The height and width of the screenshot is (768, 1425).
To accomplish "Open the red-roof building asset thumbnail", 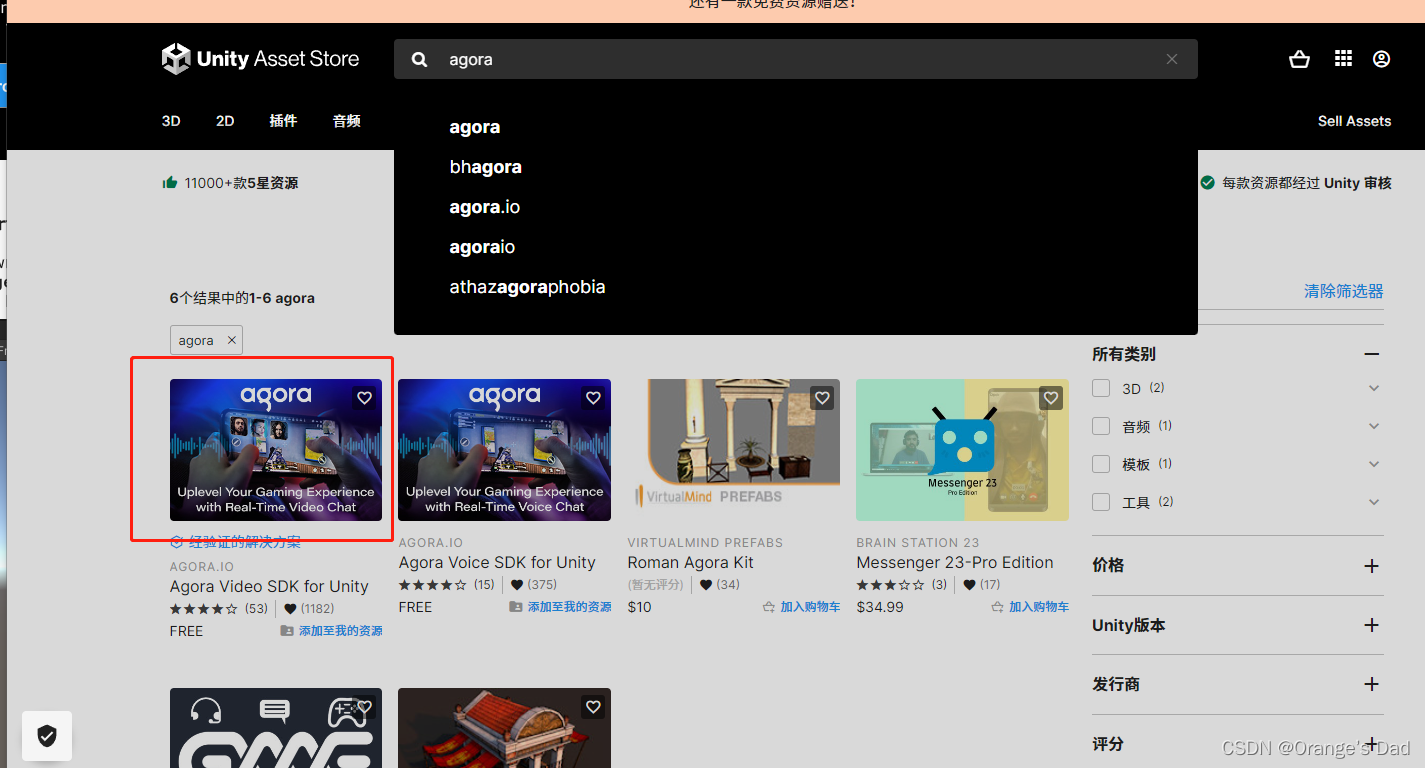I will (504, 728).
